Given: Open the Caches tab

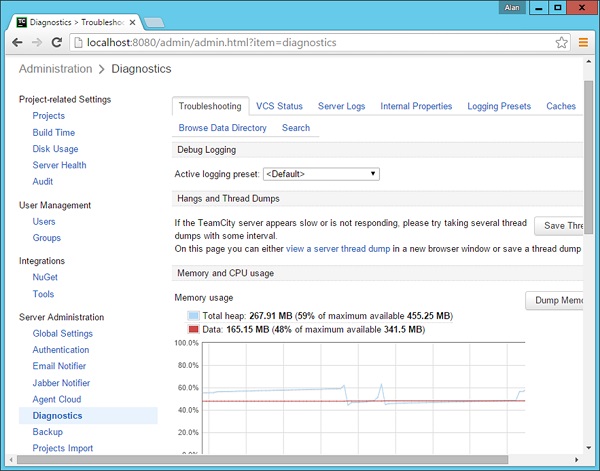Looking at the screenshot, I should 561,106.
